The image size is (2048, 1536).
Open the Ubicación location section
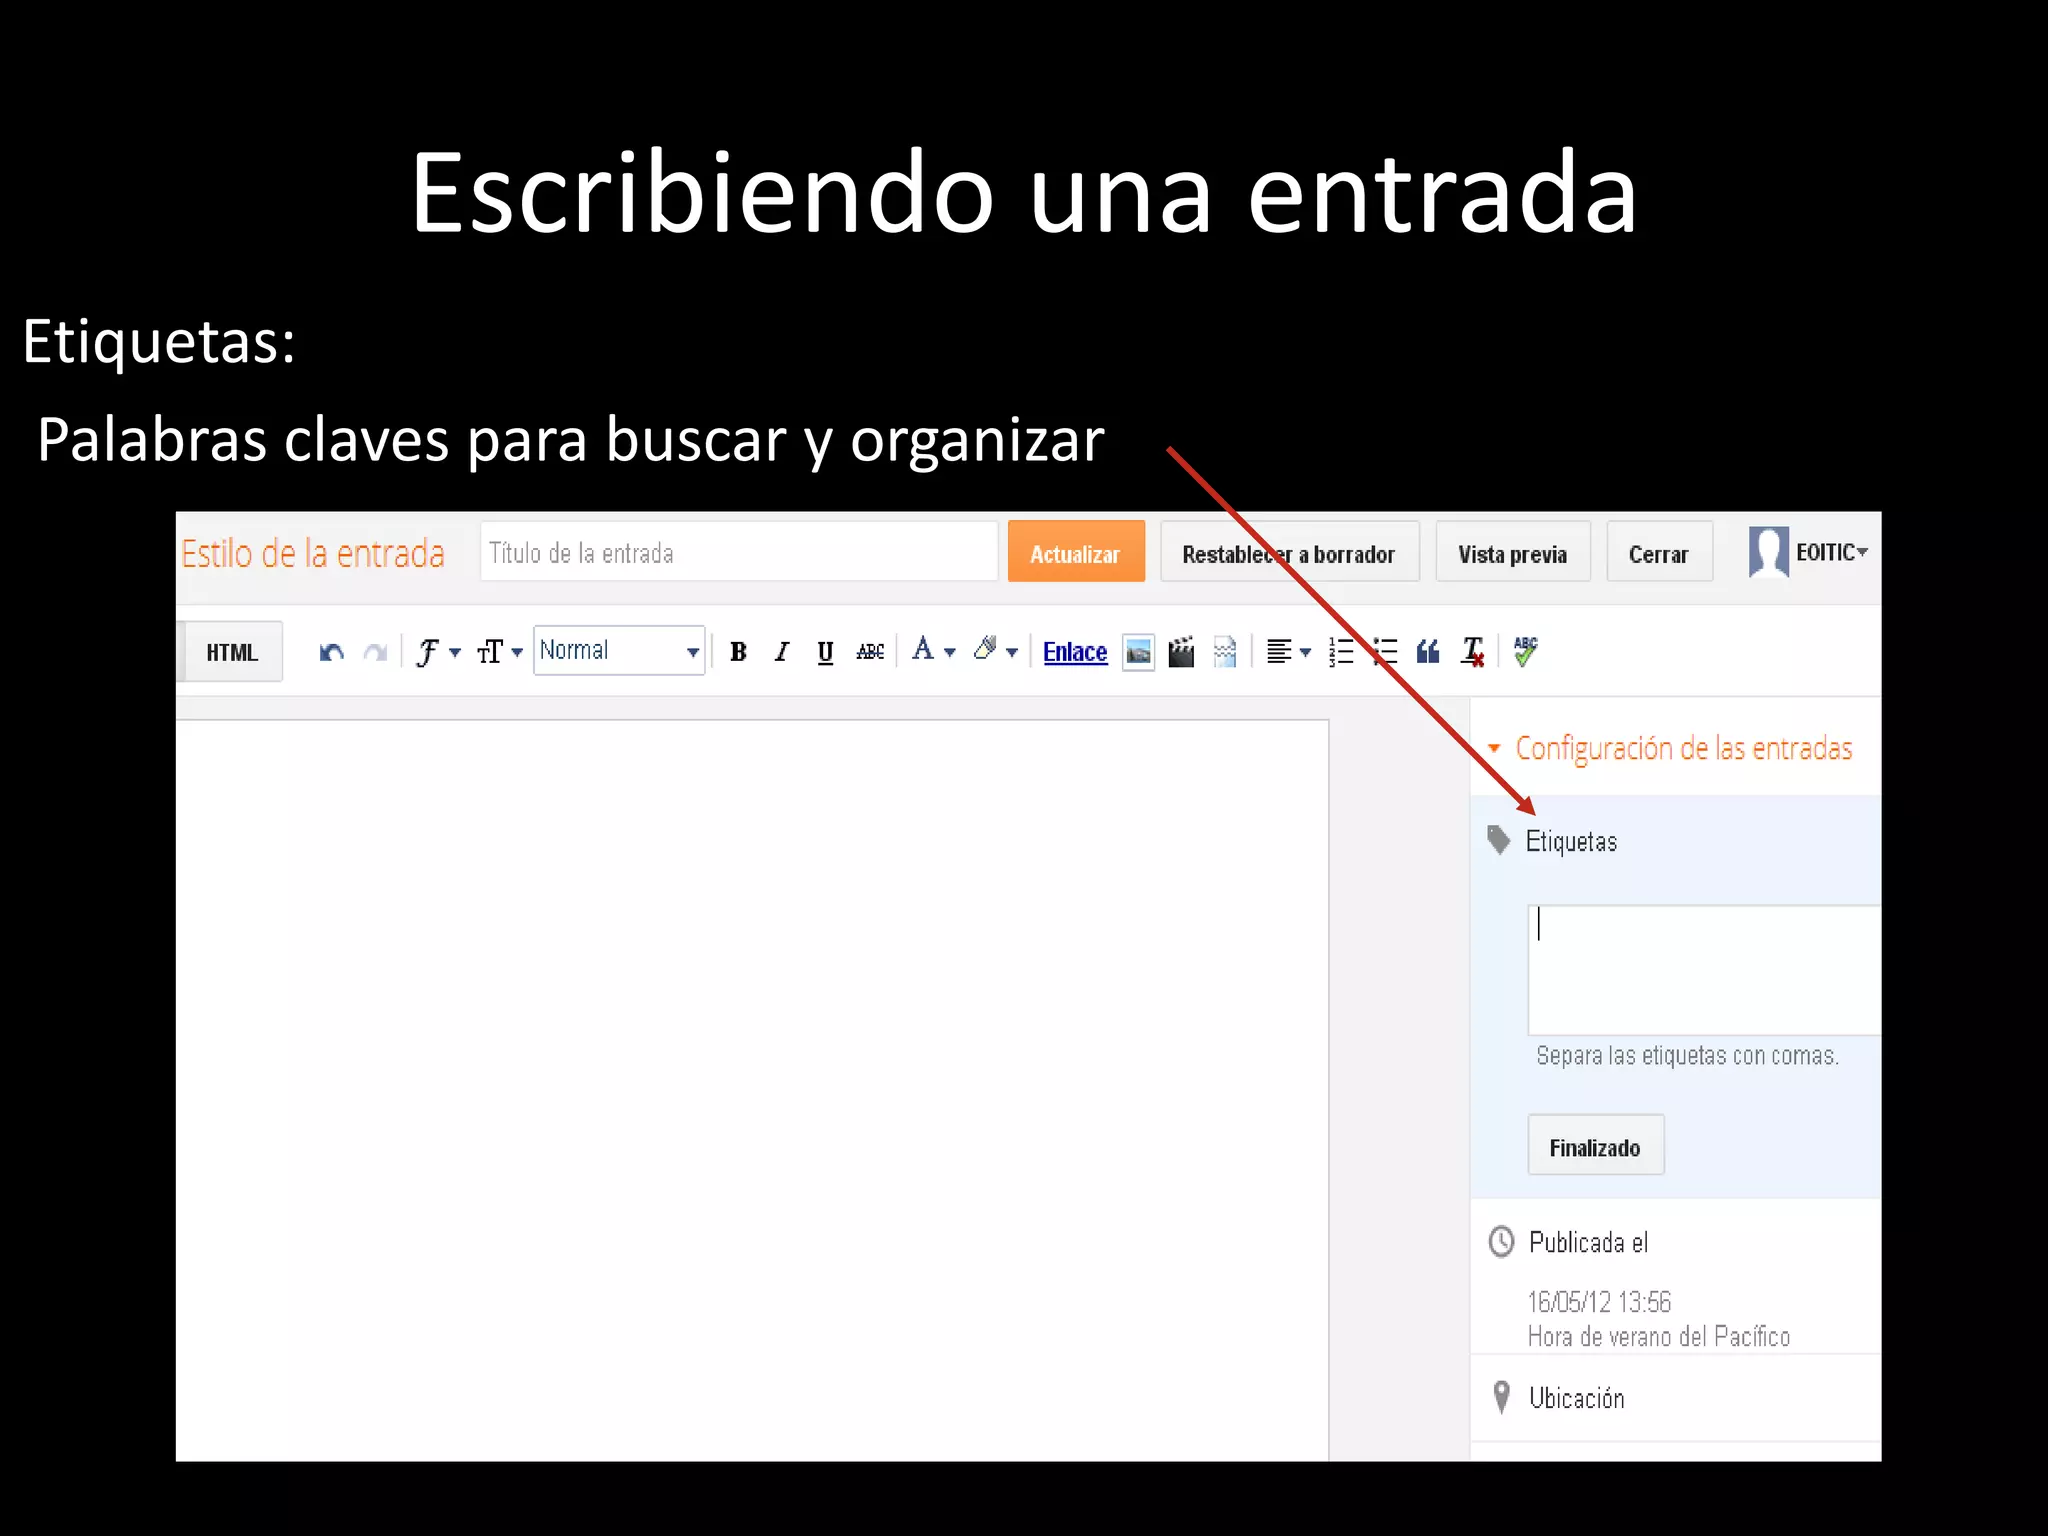point(1576,1398)
